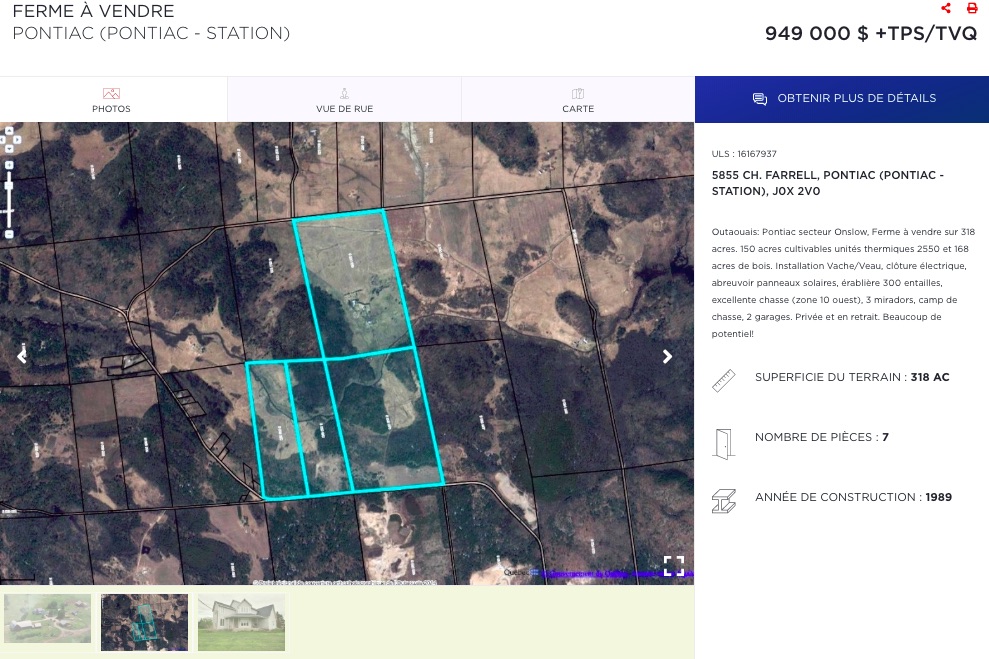Click the blue map attribution link
989x659 pixels.
615,573
